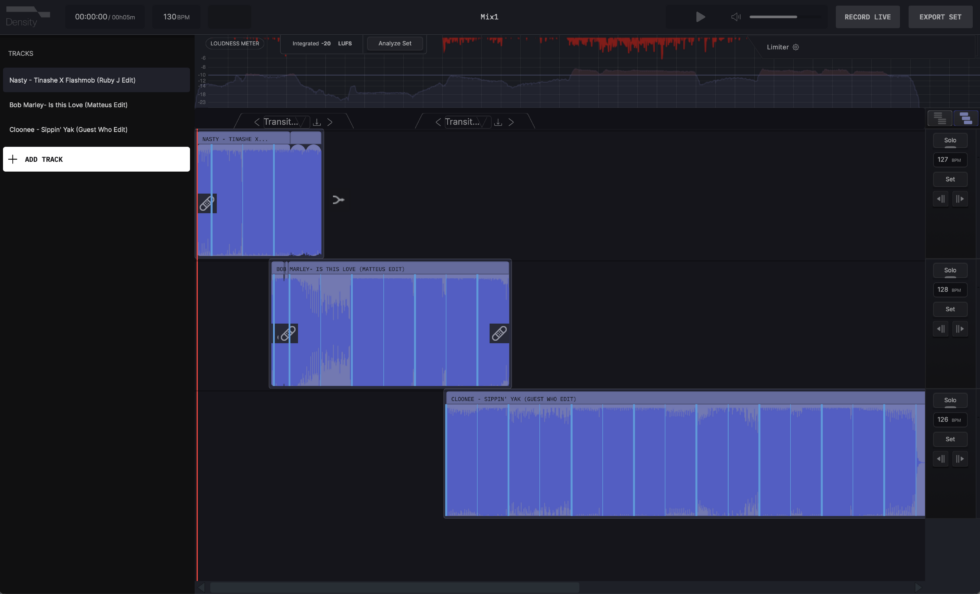Toggle Solo on the 127 BPM track
This screenshot has width=980, height=594.
950,141
